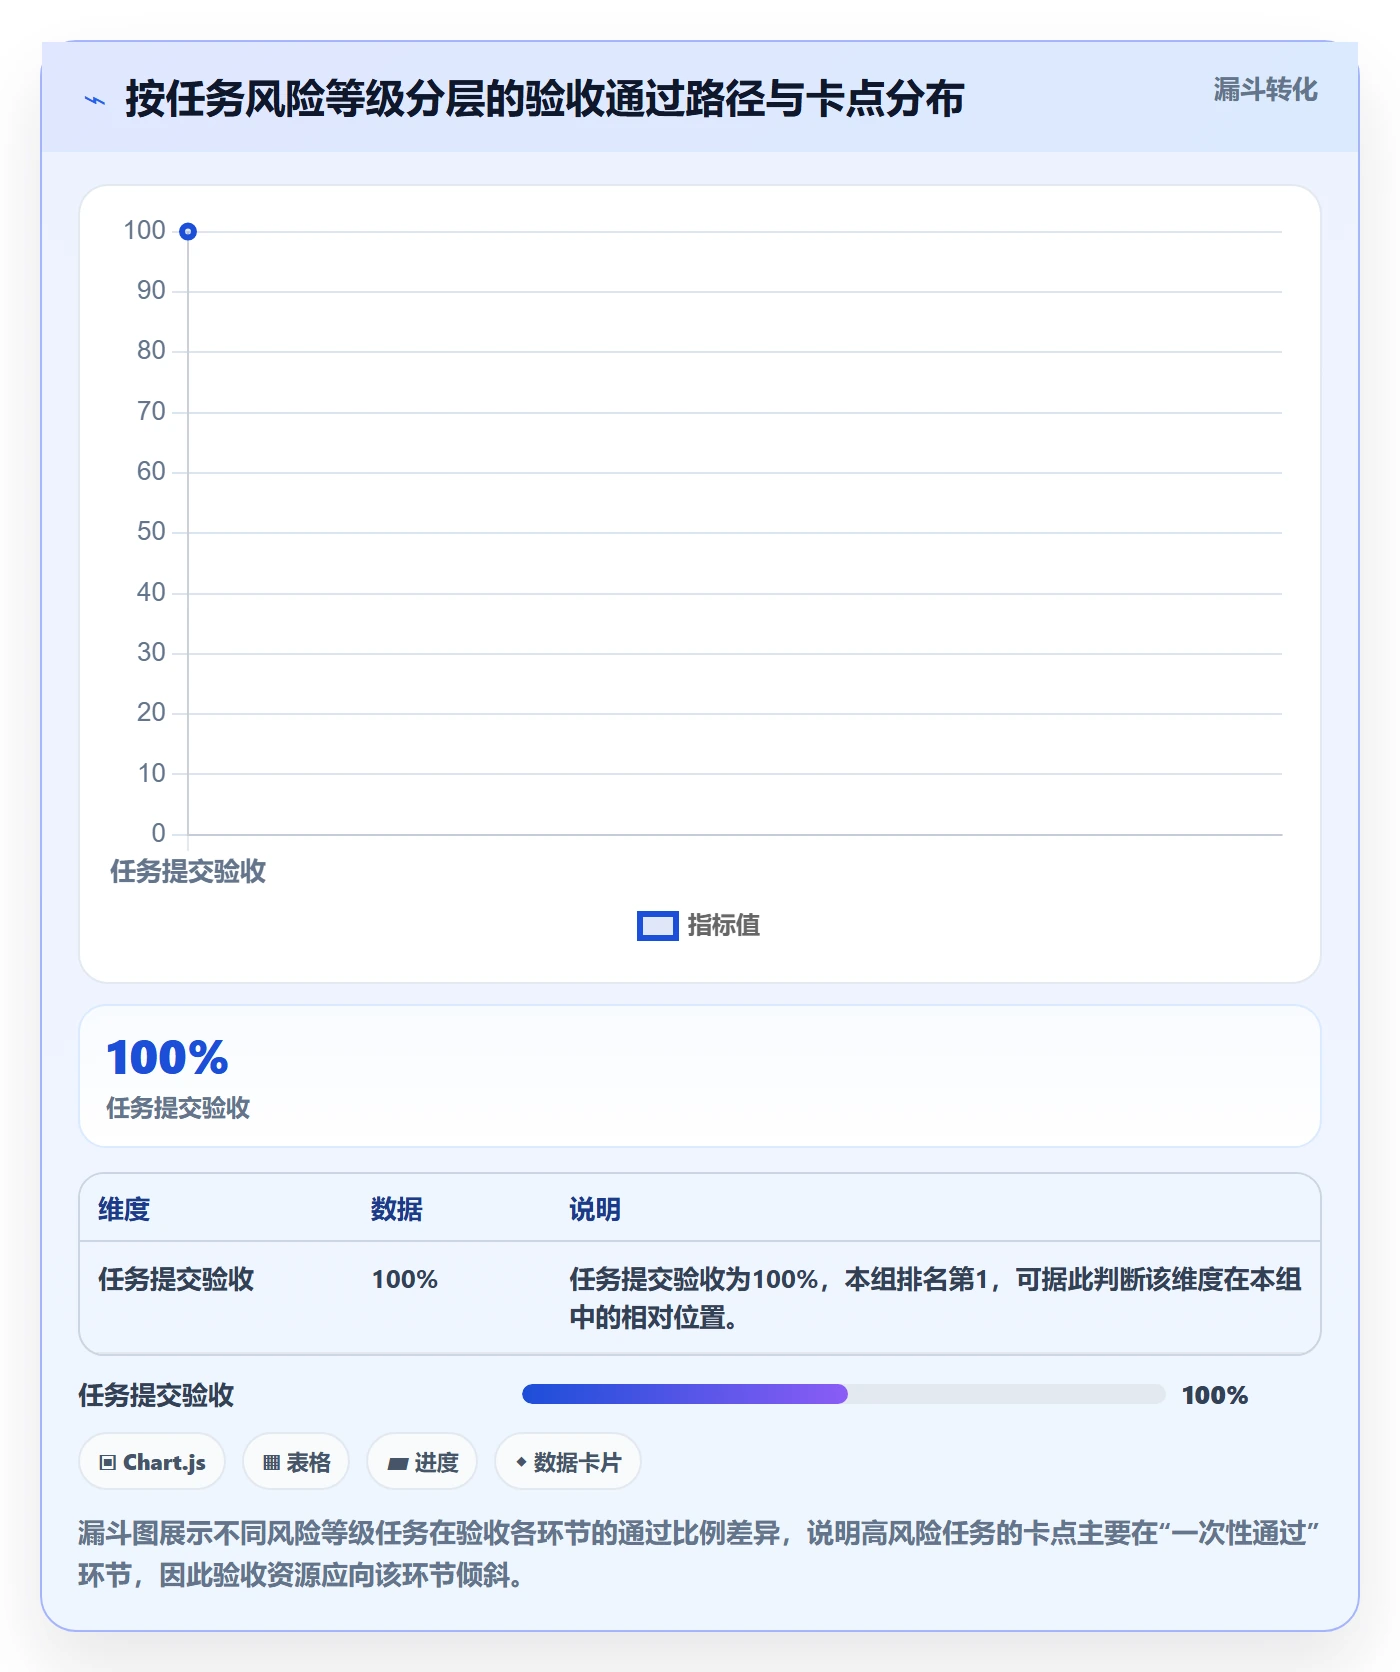Click the diamond icon in 数据卡片 chip

(x=521, y=1462)
